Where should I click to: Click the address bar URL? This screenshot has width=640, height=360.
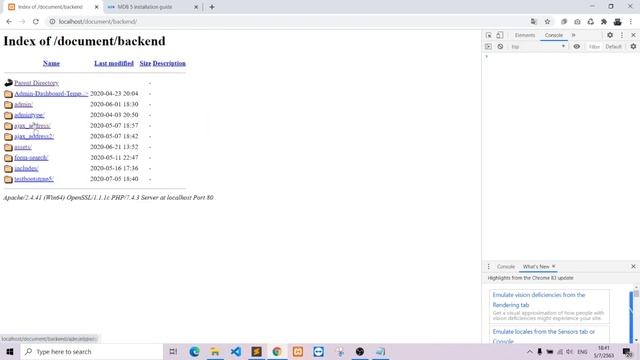(x=98, y=22)
